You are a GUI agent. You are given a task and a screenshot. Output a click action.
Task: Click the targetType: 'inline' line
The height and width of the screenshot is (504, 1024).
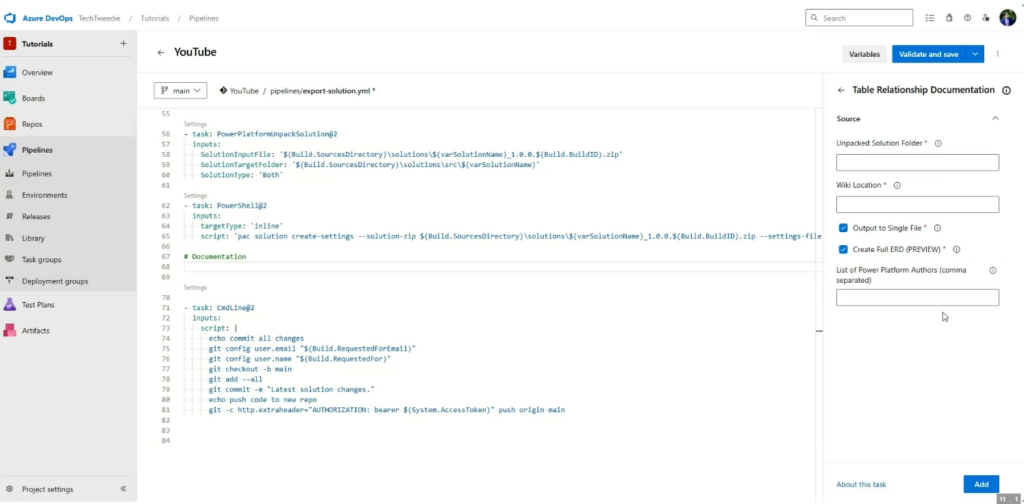pos(242,225)
